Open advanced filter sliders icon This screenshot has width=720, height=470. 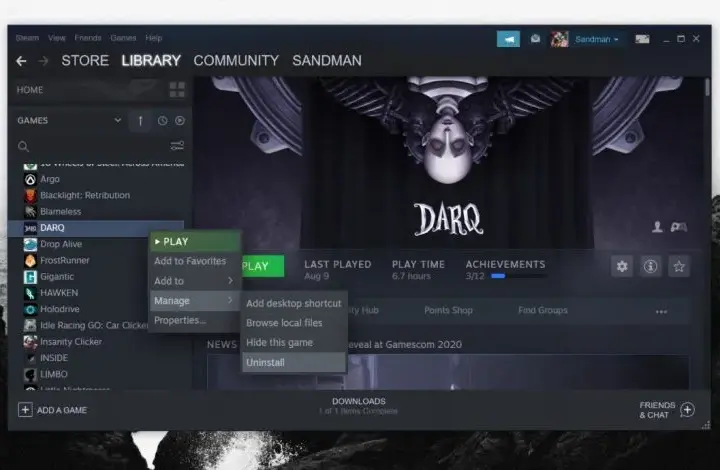coord(177,146)
